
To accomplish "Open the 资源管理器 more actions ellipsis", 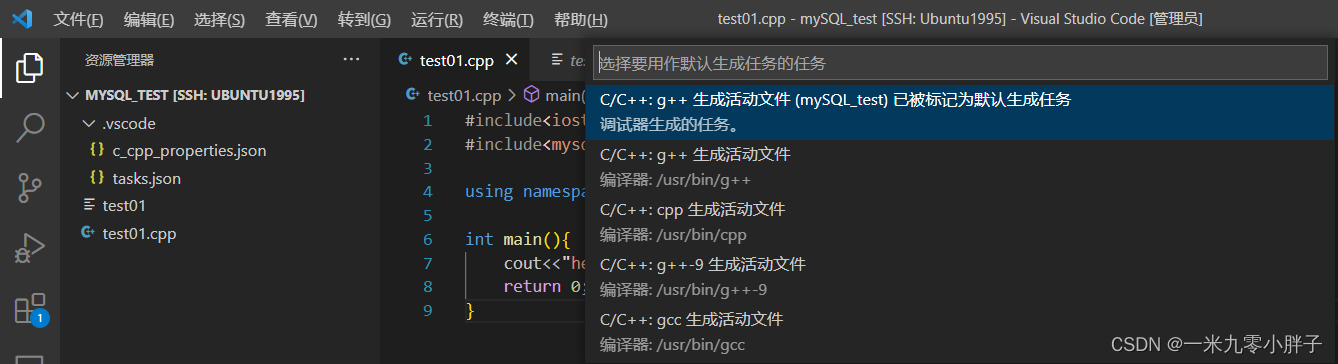I will click(351, 60).
